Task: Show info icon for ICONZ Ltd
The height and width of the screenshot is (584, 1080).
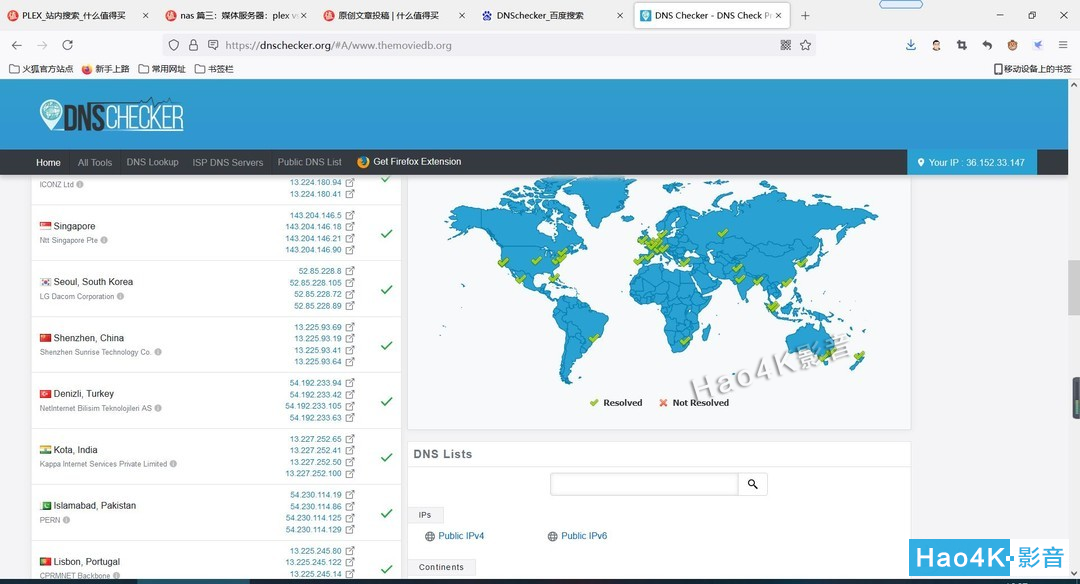Action: pos(80,185)
